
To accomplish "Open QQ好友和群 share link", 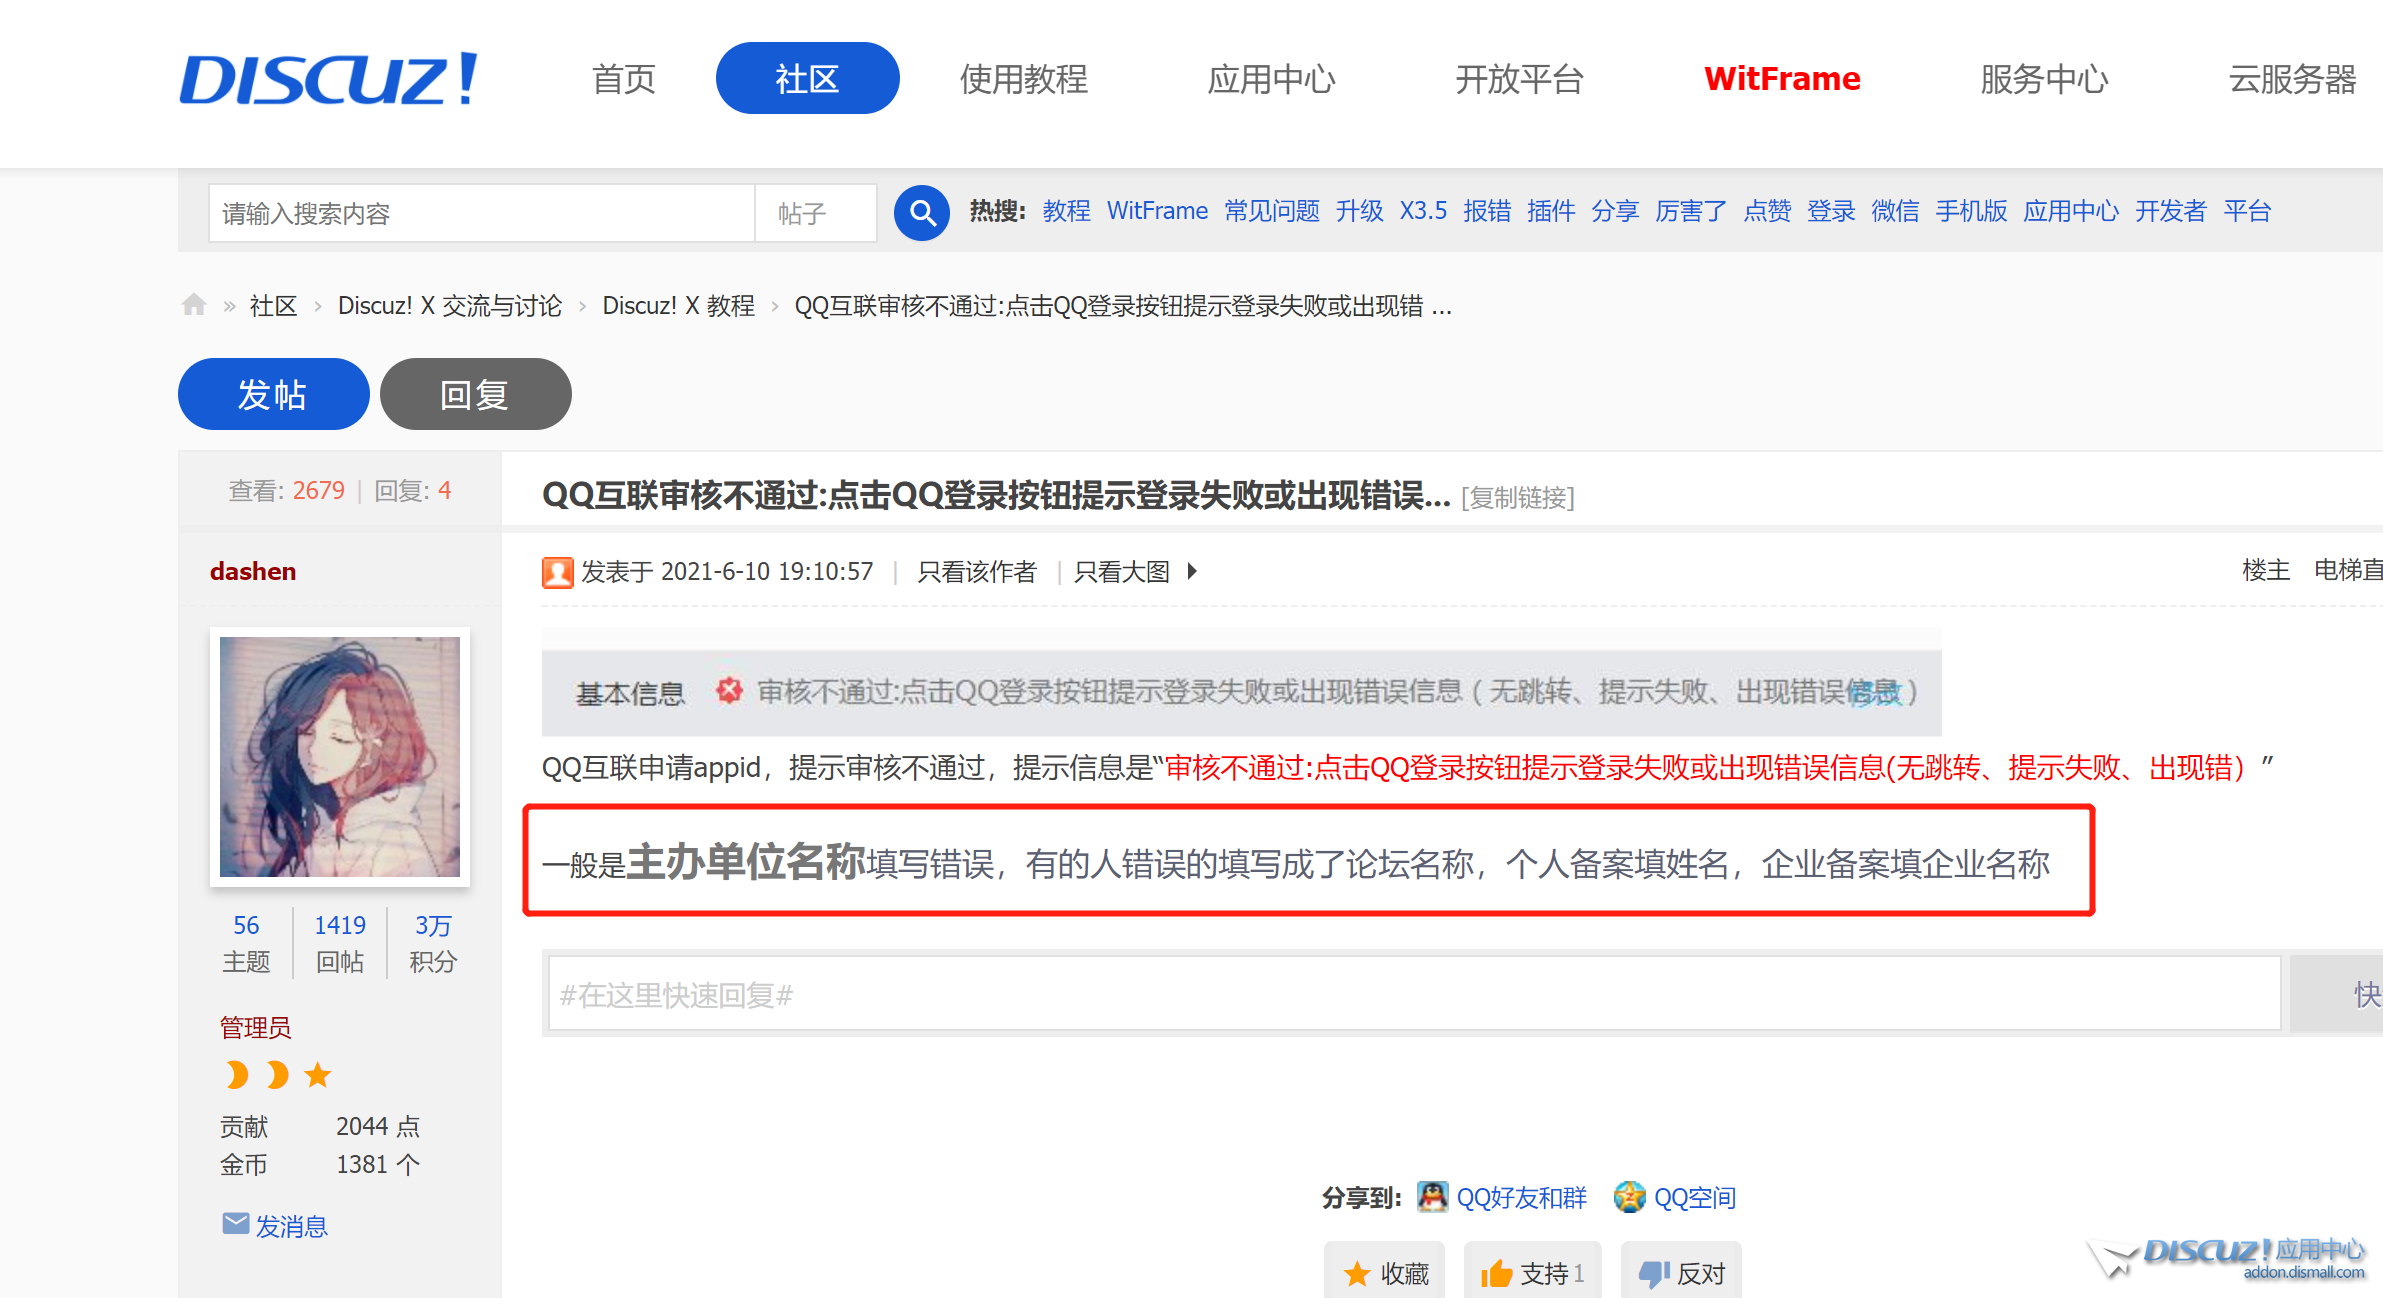I will [1521, 1197].
